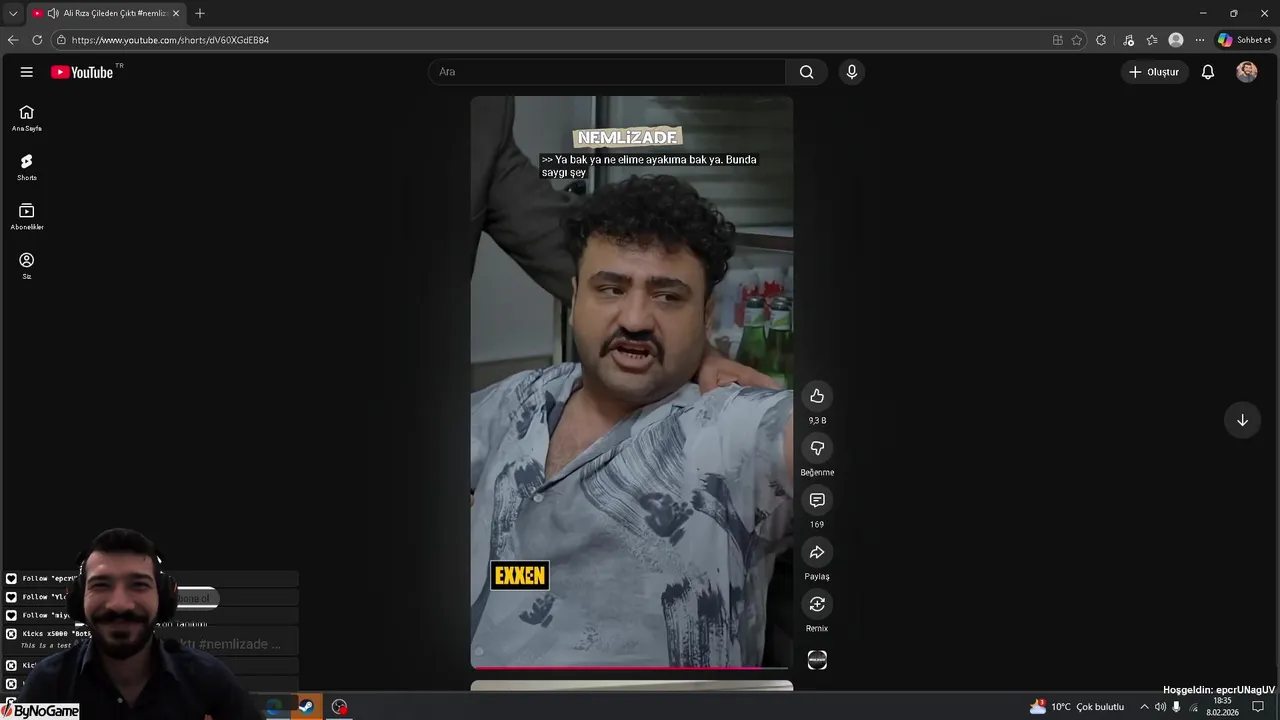
Task: Click the Oluştur create button
Action: (1155, 72)
